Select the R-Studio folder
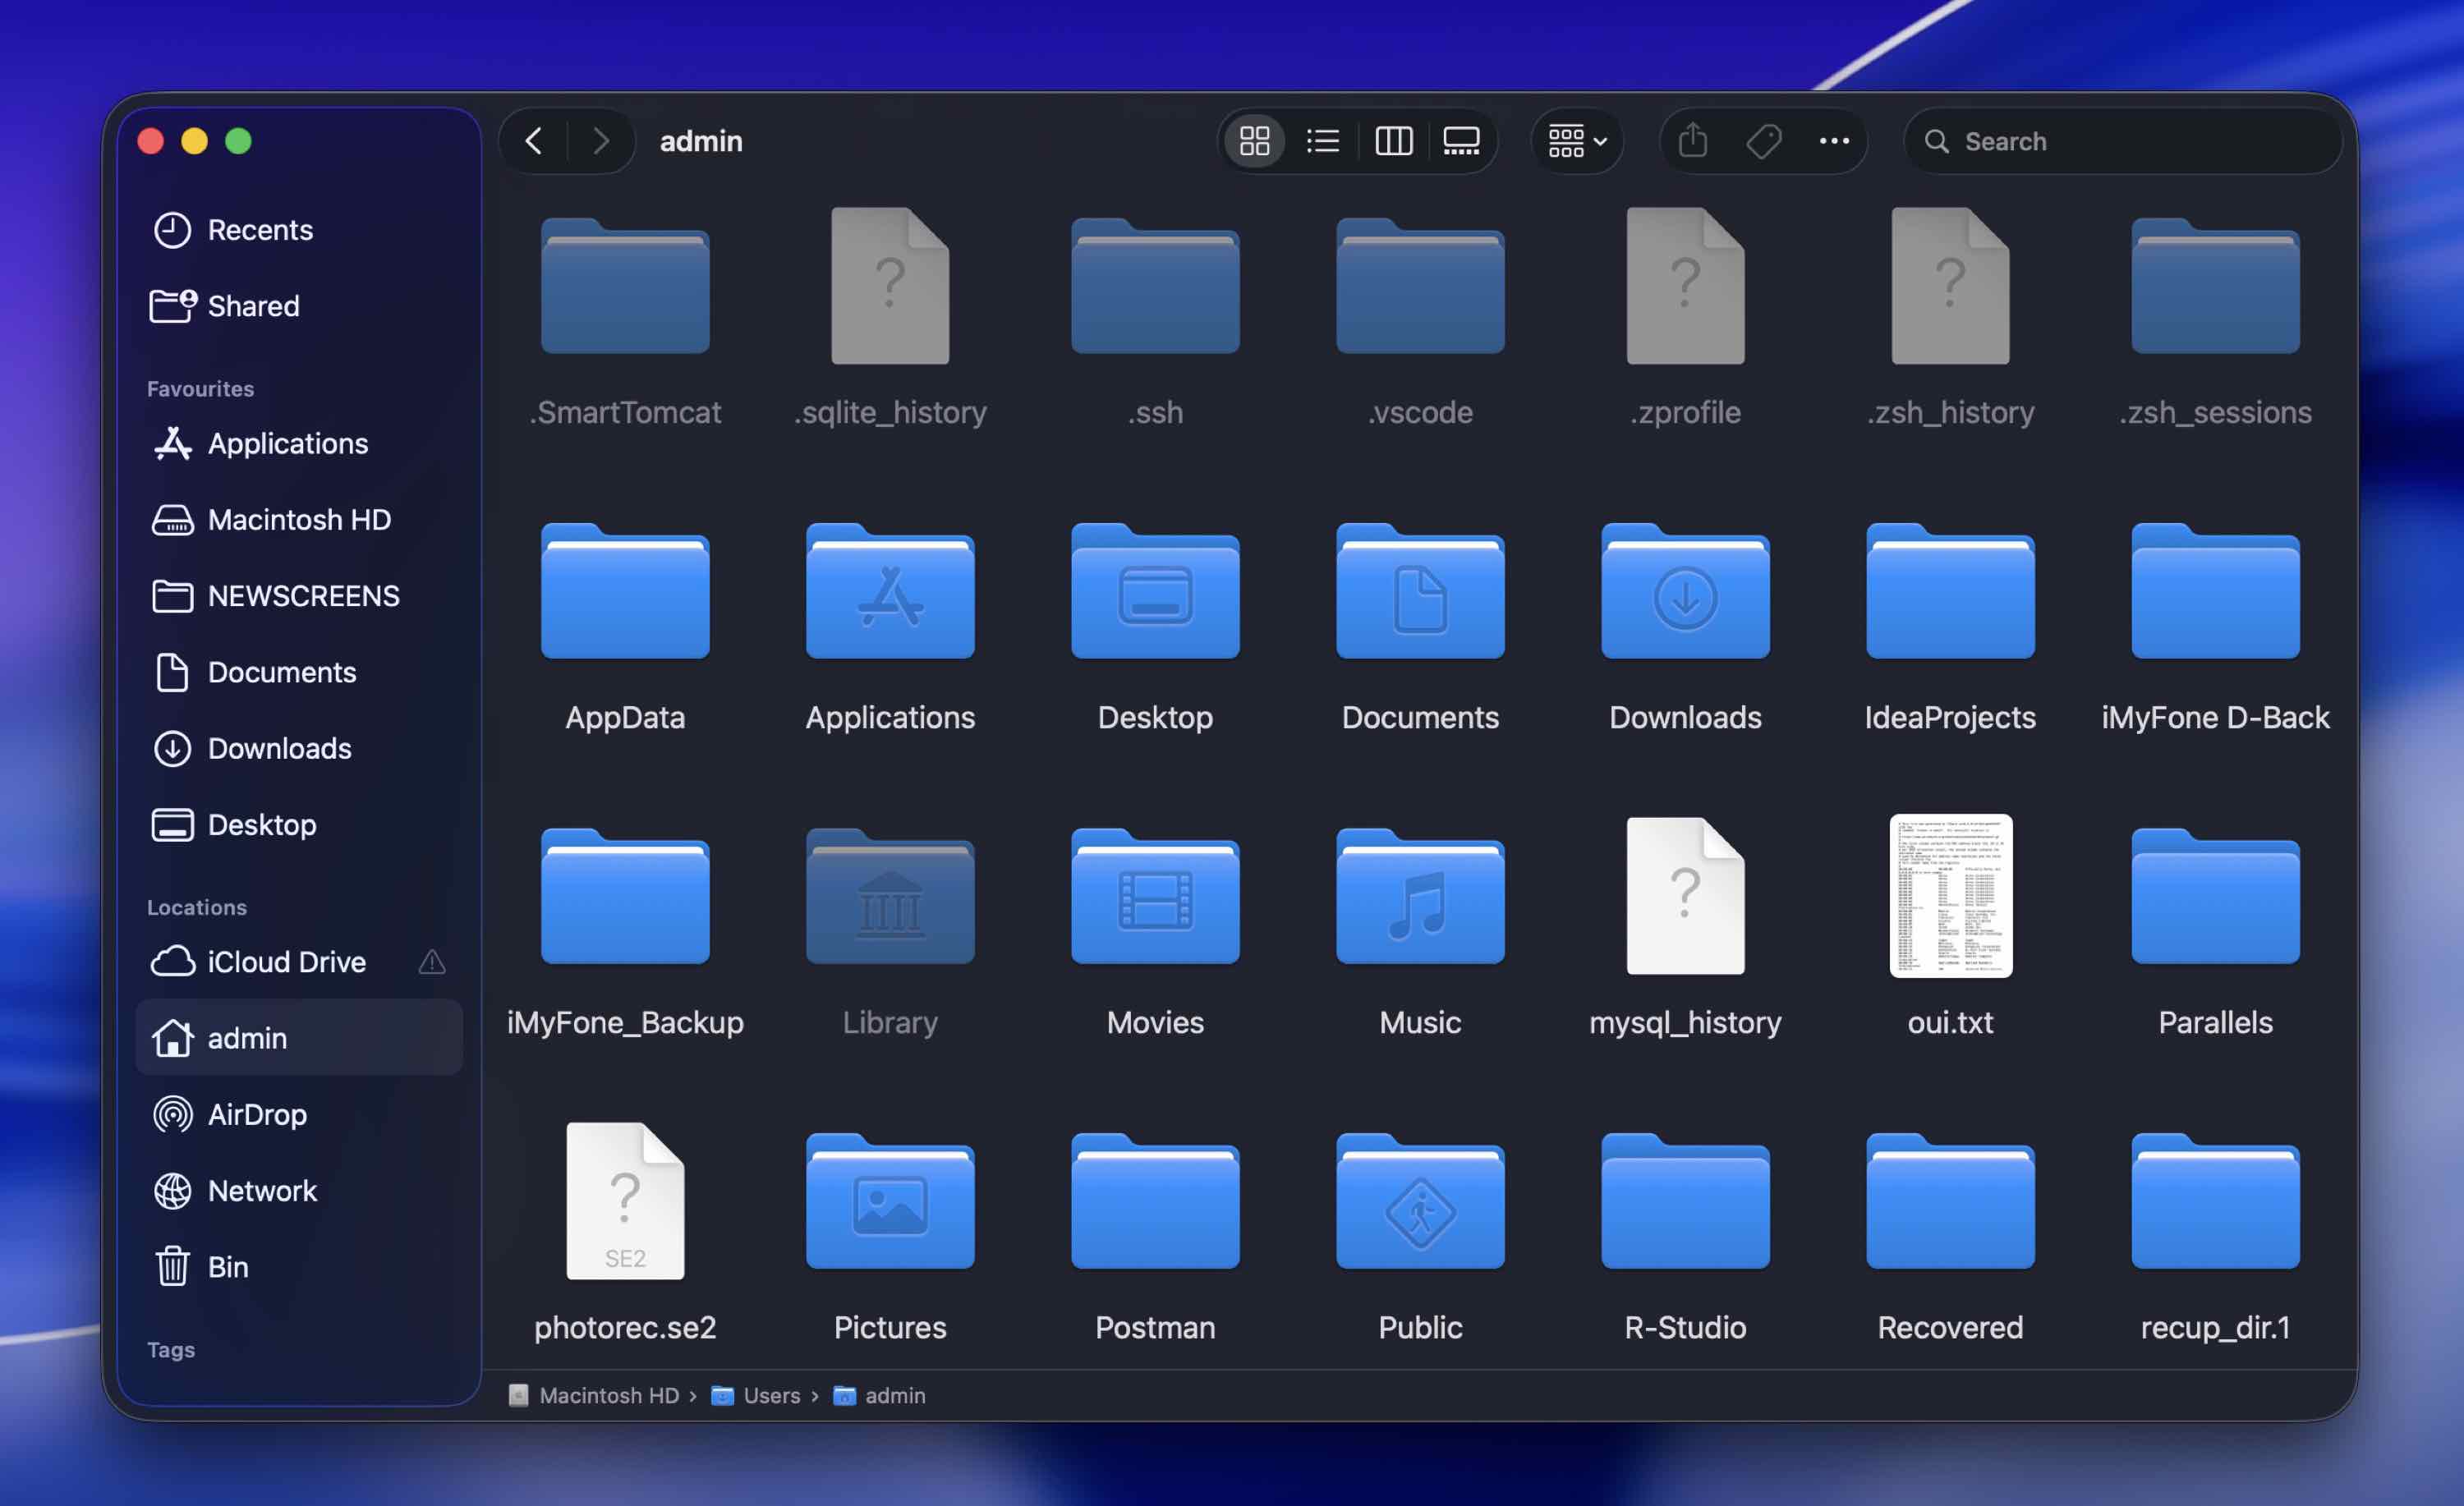Screen dimensions: 2464x1506 point(1685,1202)
